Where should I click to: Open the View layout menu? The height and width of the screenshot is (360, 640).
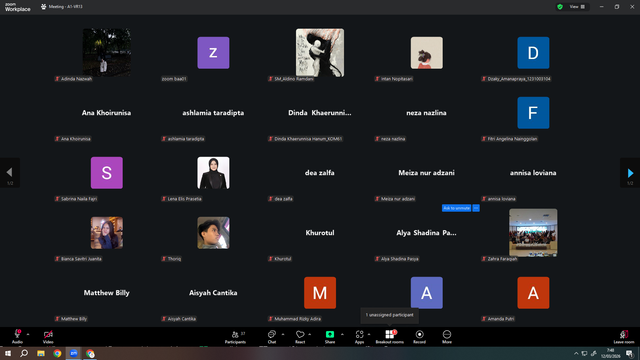[577, 7]
